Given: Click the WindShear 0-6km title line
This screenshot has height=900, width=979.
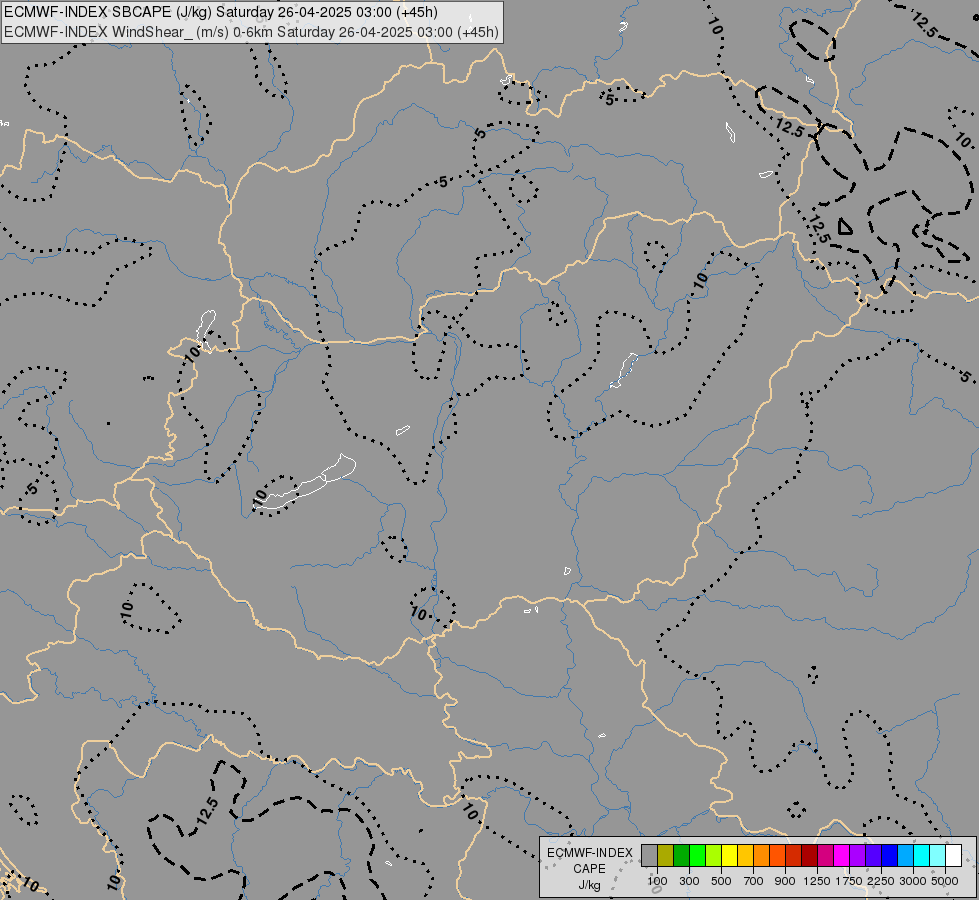Looking at the screenshot, I should coord(251,32).
